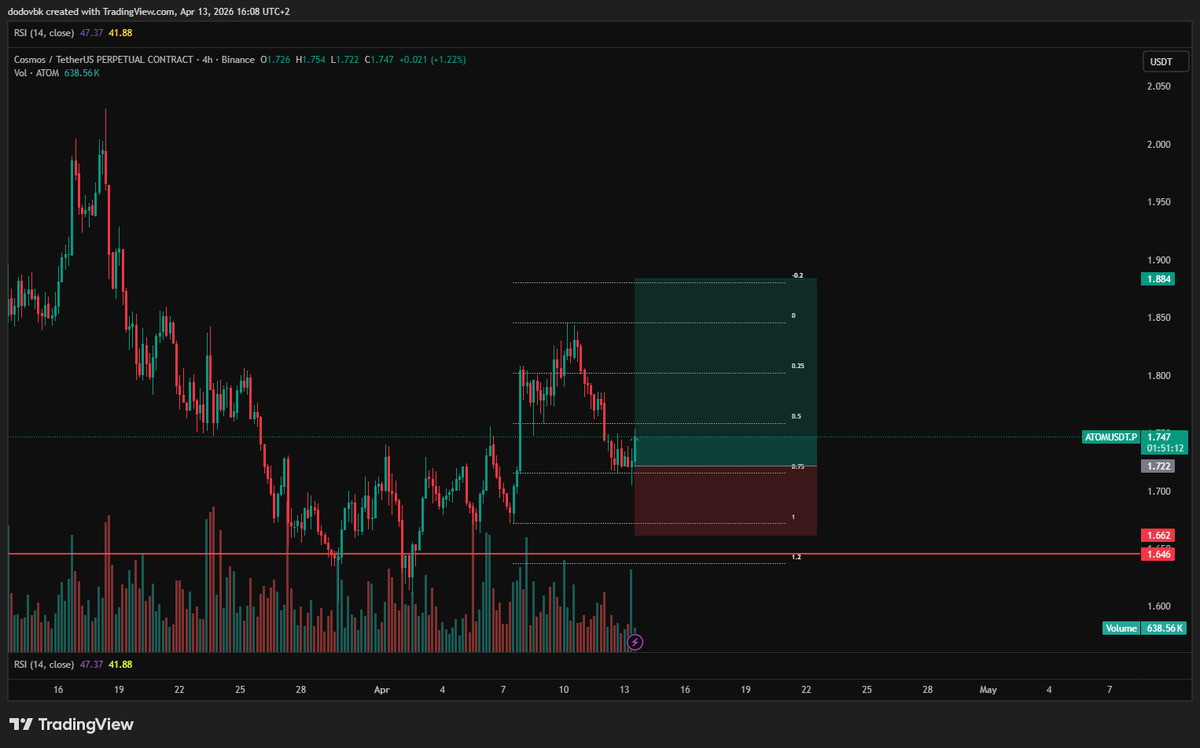The height and width of the screenshot is (748, 1200).
Task: Click the 1.800 price axis label
Action: [x=1159, y=376]
